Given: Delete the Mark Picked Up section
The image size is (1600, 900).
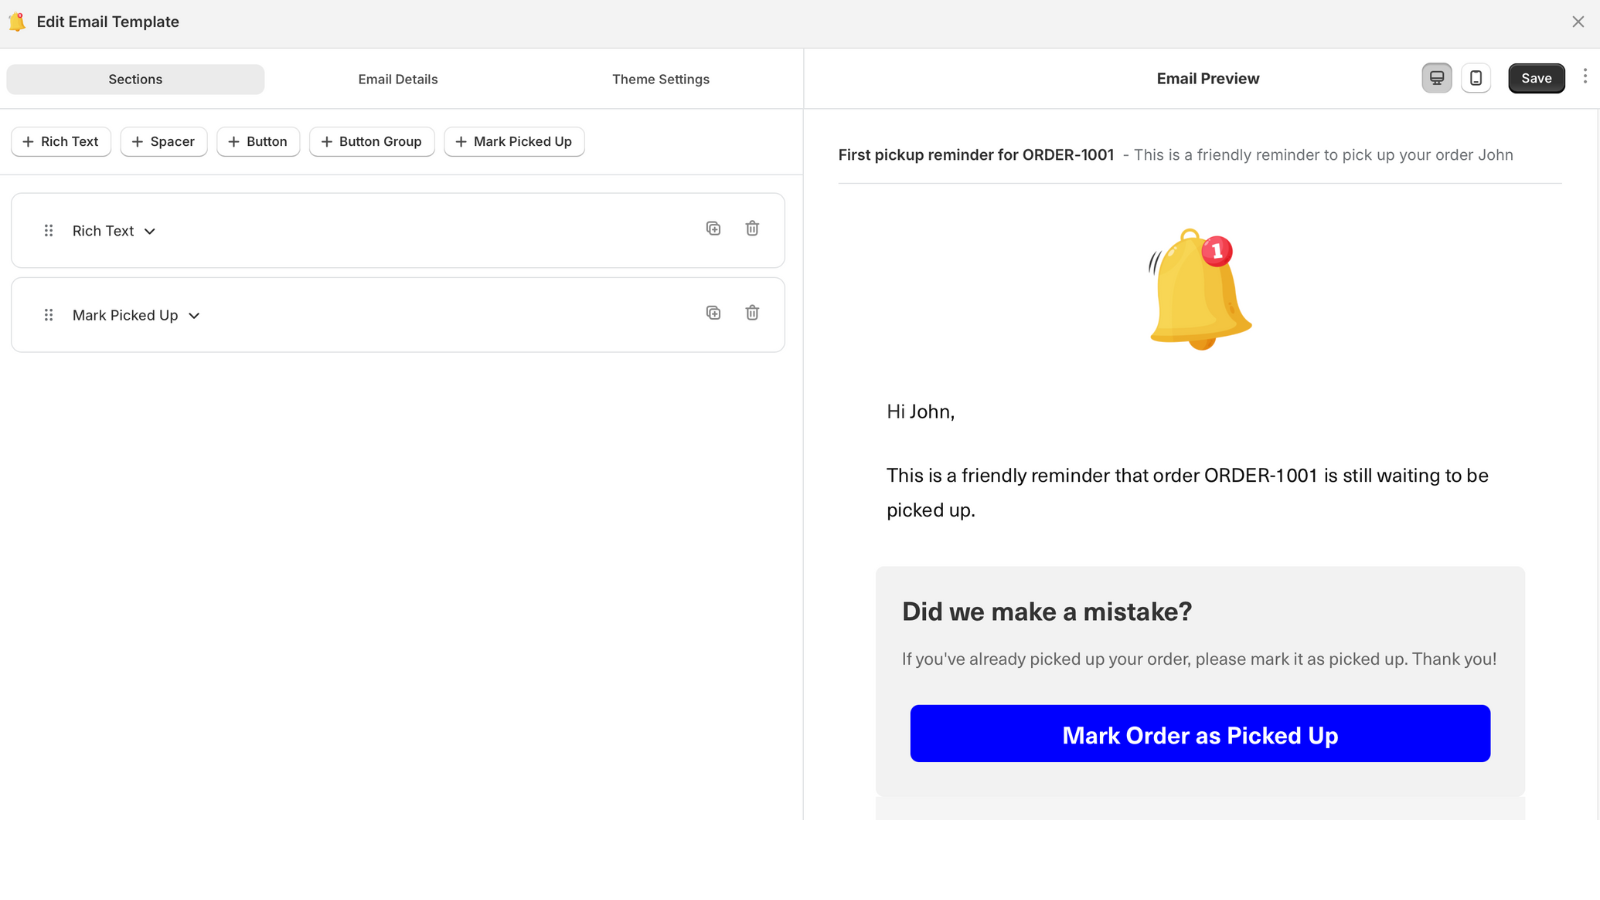Looking at the screenshot, I should [752, 312].
